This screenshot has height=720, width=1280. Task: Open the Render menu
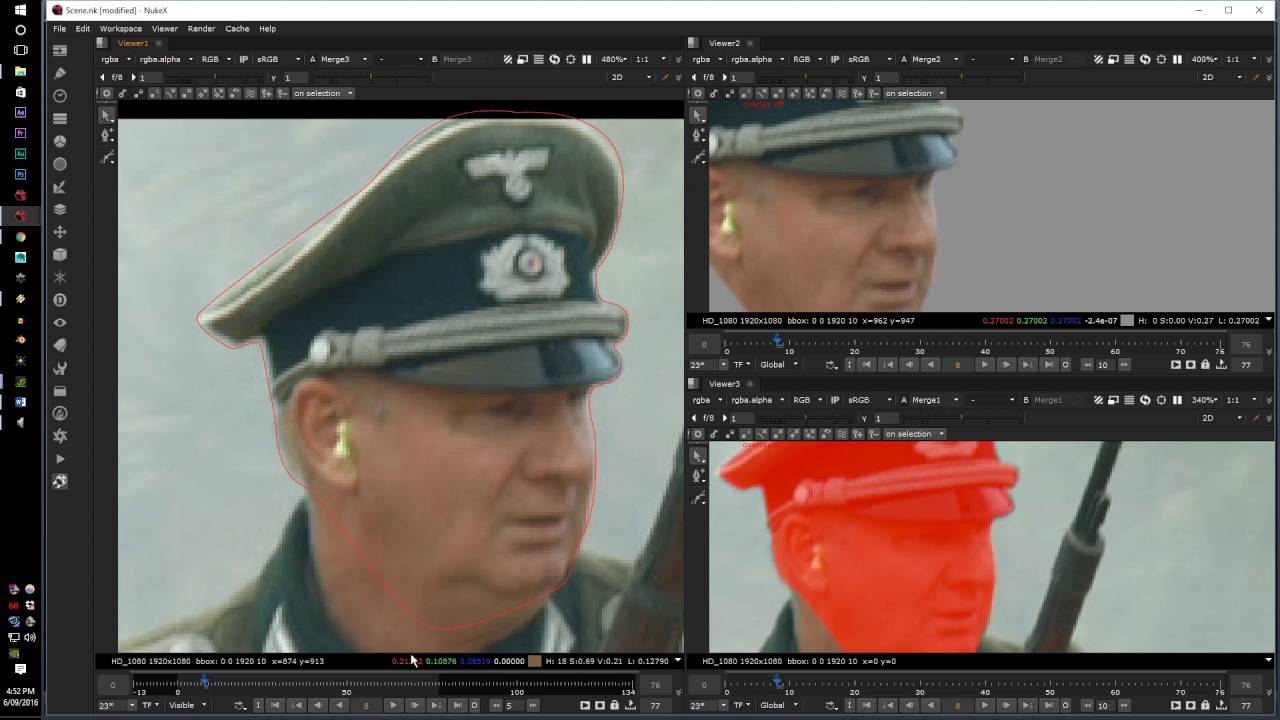tap(201, 29)
